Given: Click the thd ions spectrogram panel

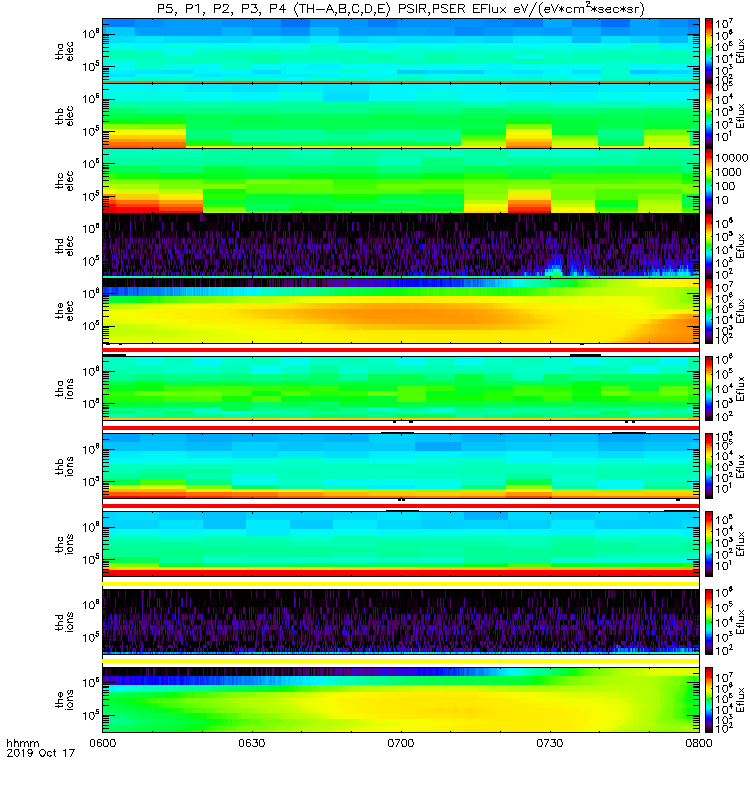Looking at the screenshot, I should point(401,622).
